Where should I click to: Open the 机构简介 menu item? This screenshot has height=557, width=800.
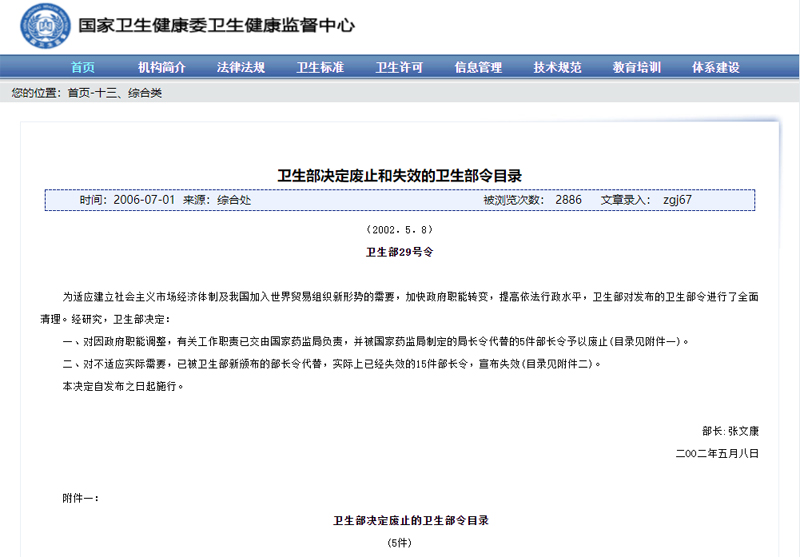162,68
